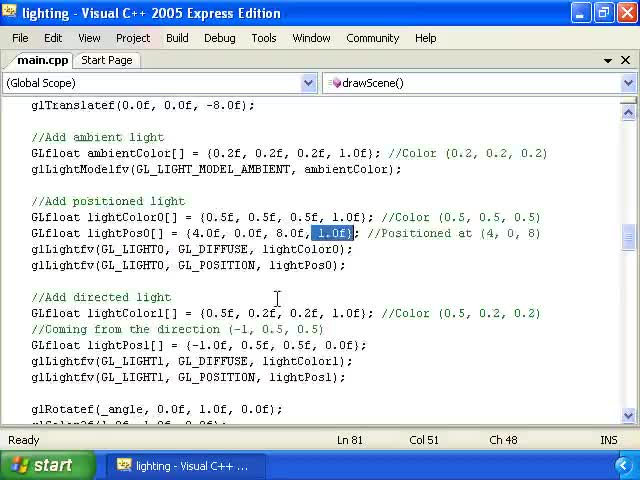Open the Debug menu

220,38
